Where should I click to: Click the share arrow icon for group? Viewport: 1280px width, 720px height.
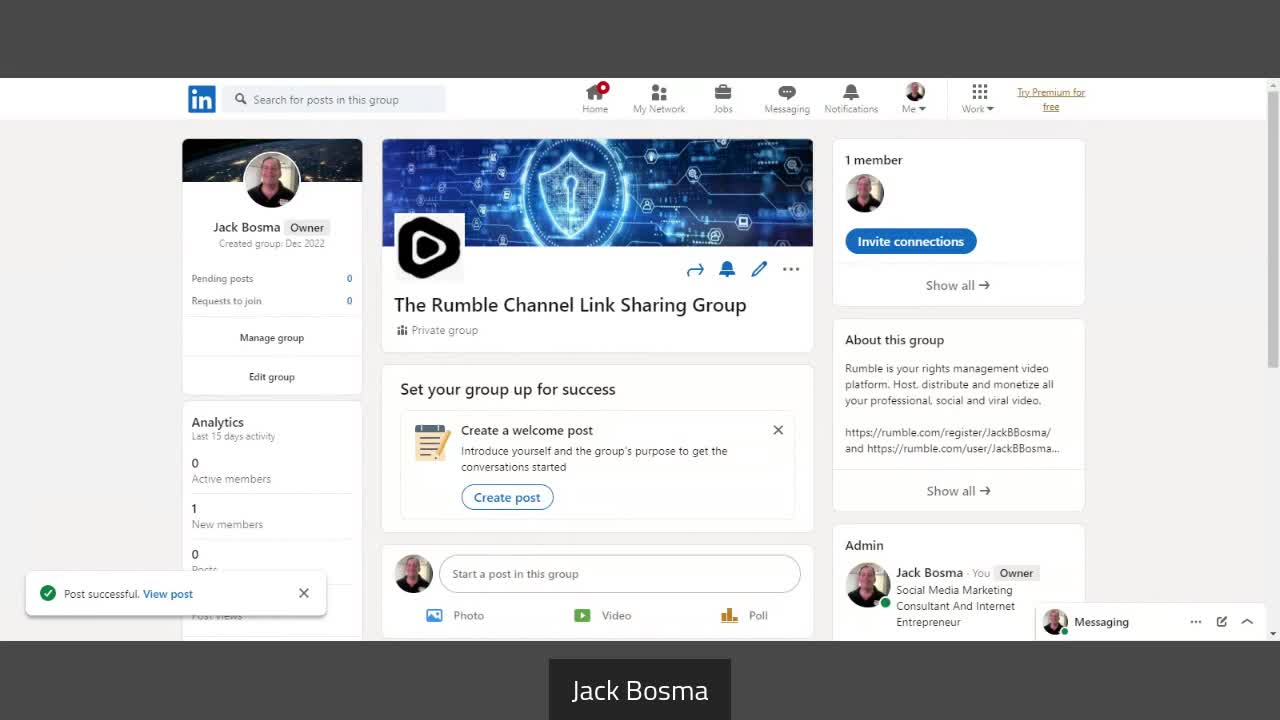click(695, 269)
